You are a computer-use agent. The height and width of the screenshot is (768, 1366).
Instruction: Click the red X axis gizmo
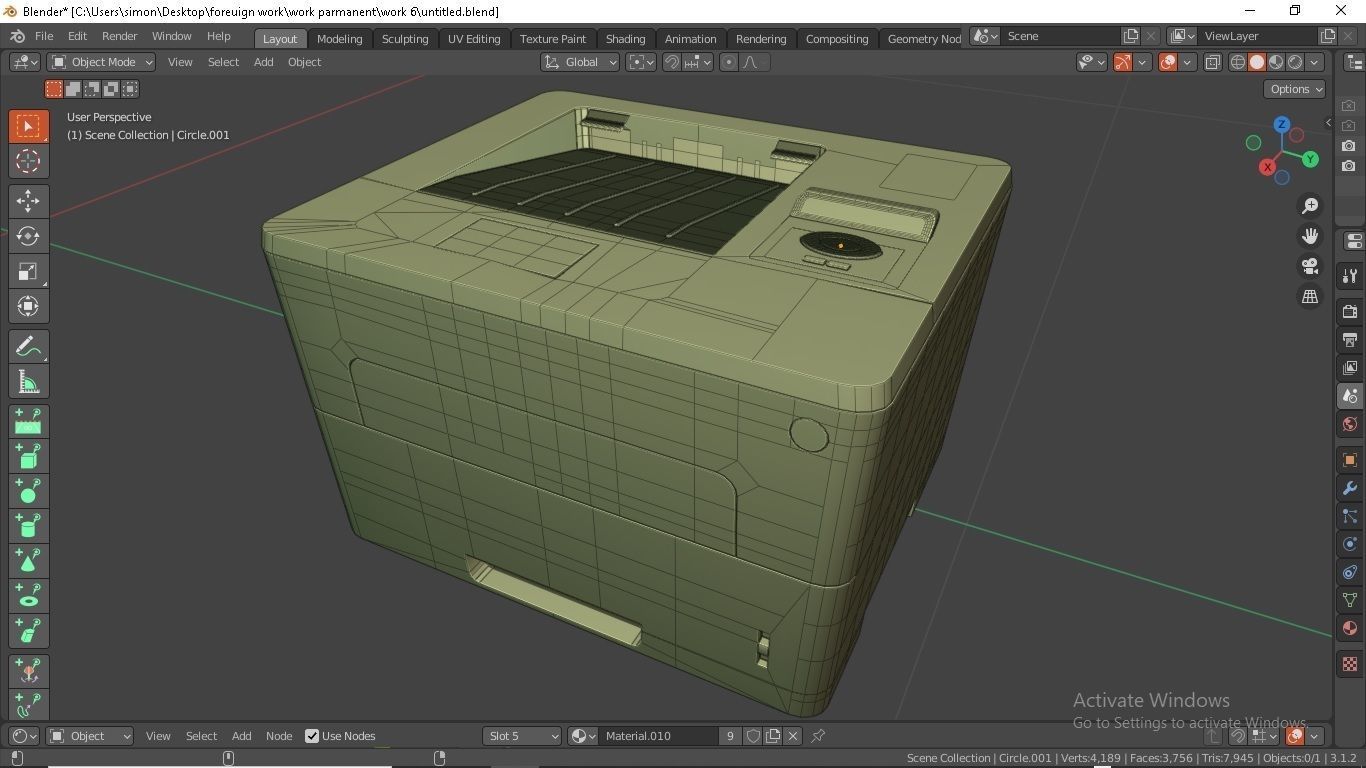pos(1268,167)
